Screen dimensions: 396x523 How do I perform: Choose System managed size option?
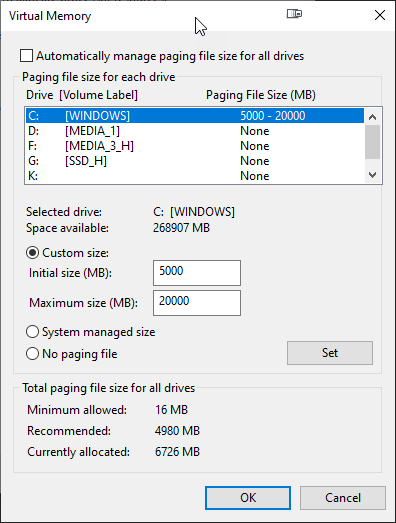(32, 332)
